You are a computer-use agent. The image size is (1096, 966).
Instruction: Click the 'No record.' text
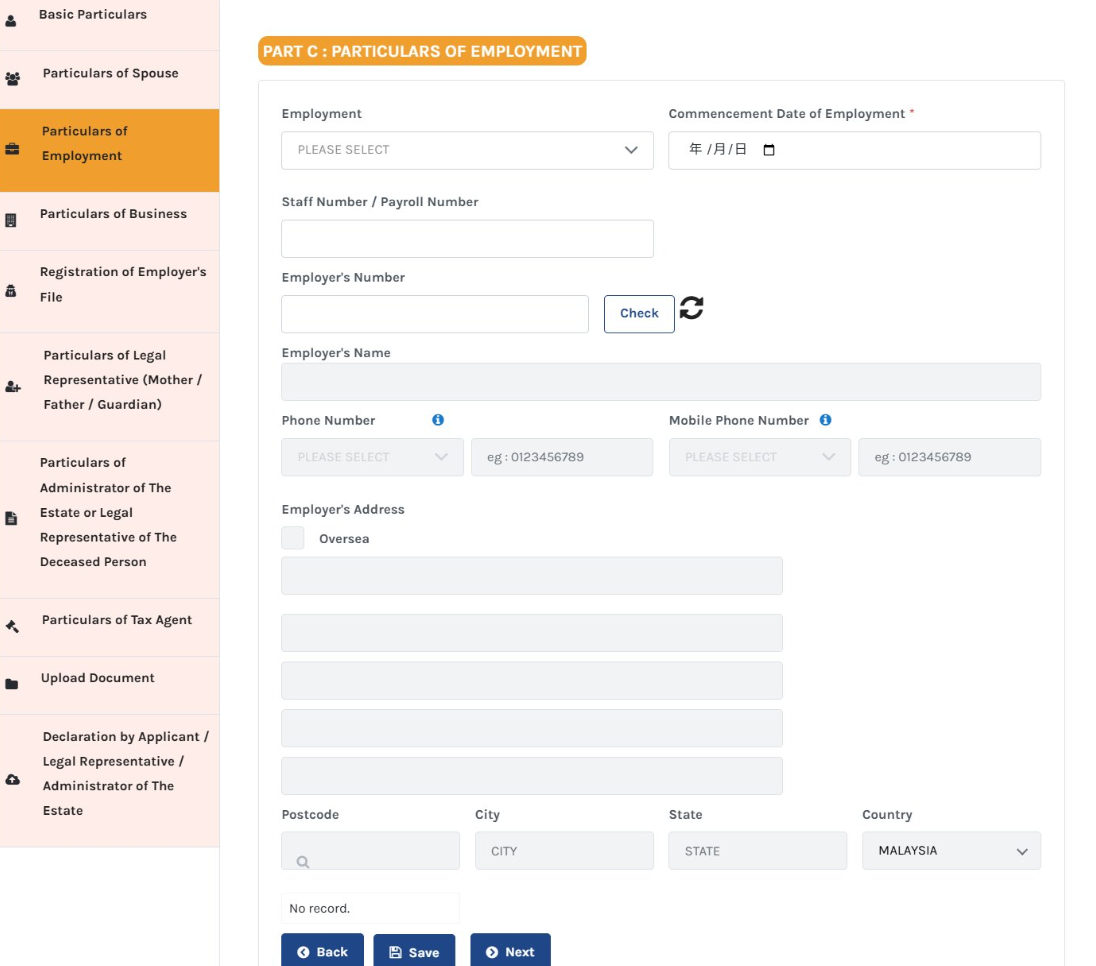(319, 909)
